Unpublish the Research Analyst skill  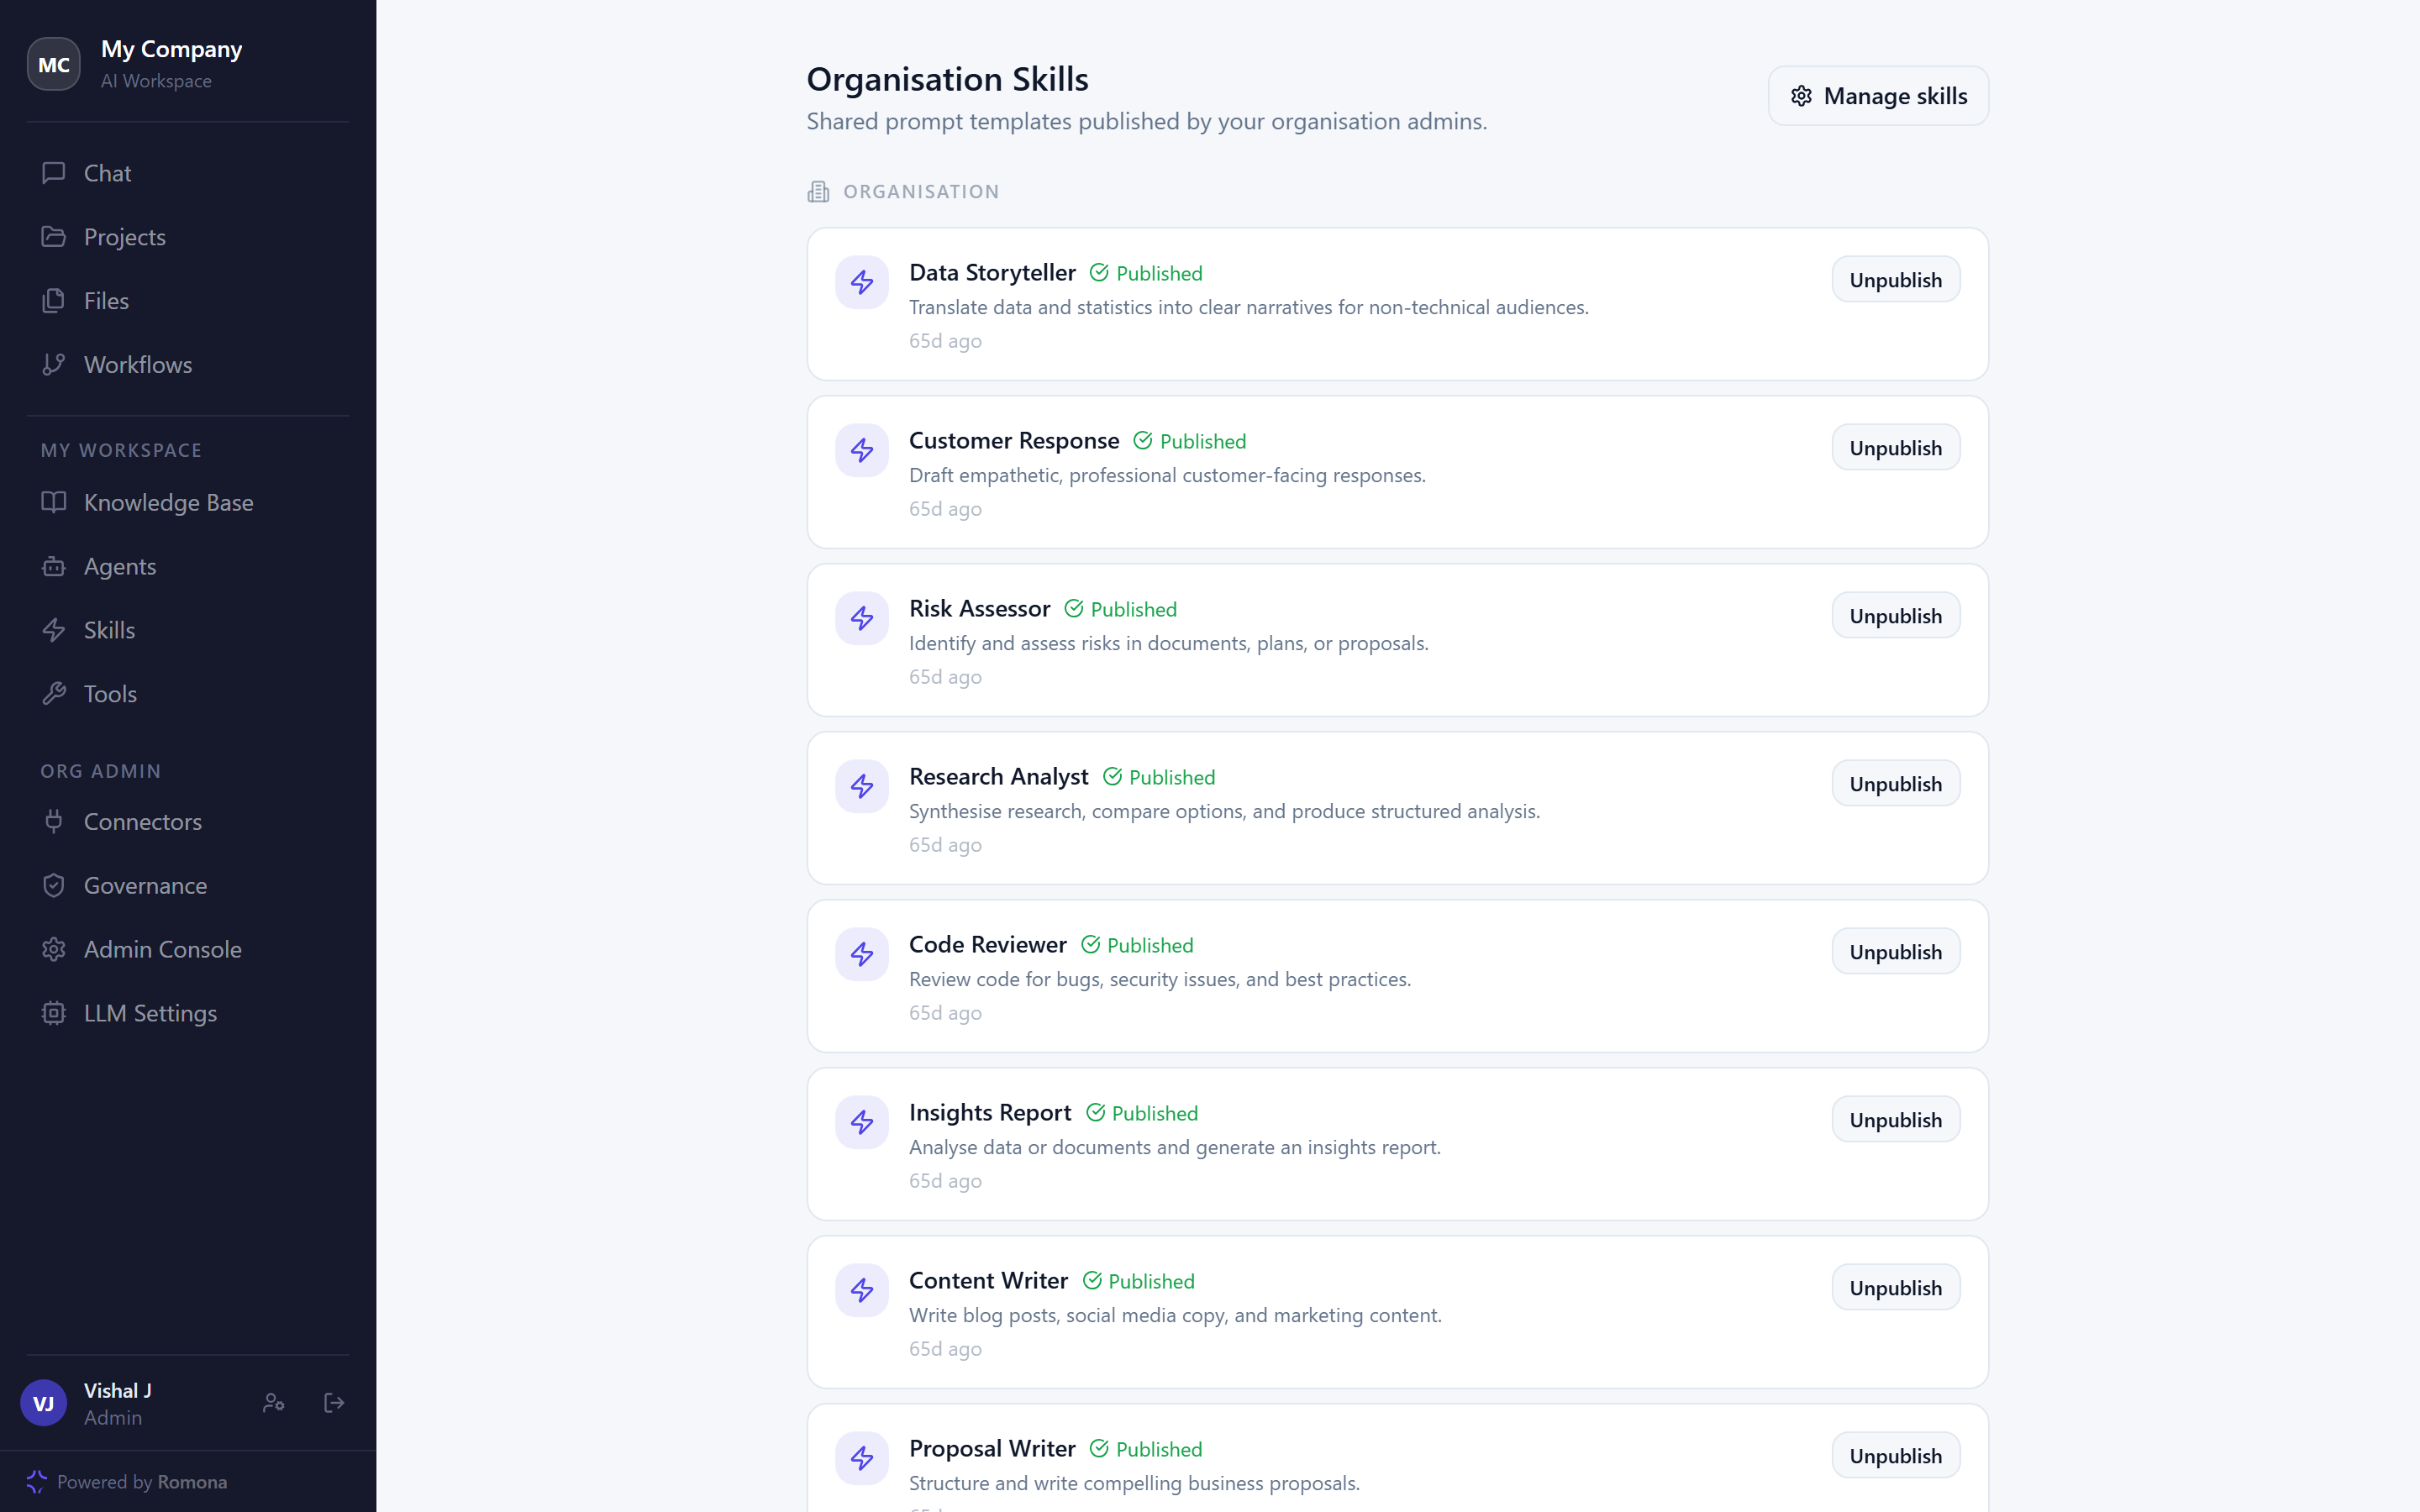1896,784
